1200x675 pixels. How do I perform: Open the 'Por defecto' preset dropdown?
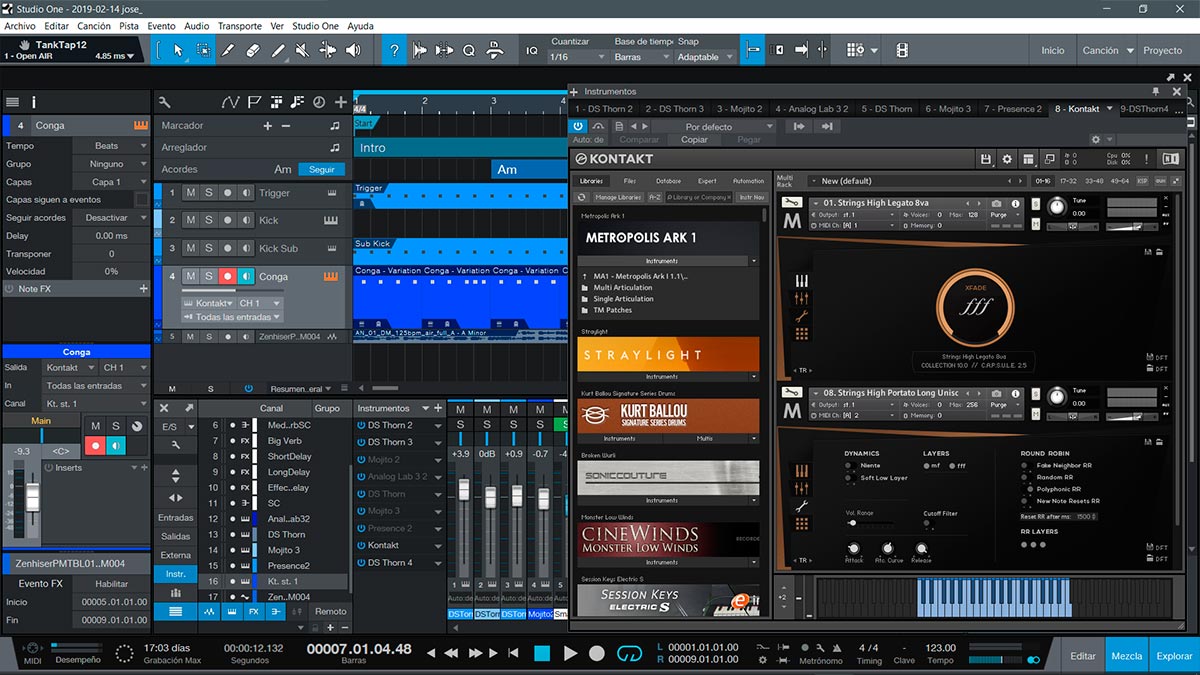(715, 127)
